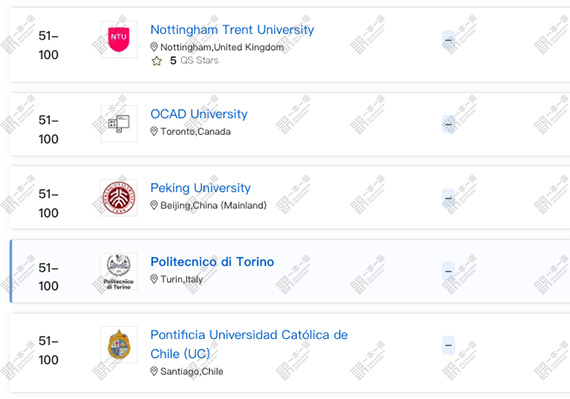Screen dimensions: 570x399
Task: Click the Politecnico di Torino logo
Action: [119, 271]
